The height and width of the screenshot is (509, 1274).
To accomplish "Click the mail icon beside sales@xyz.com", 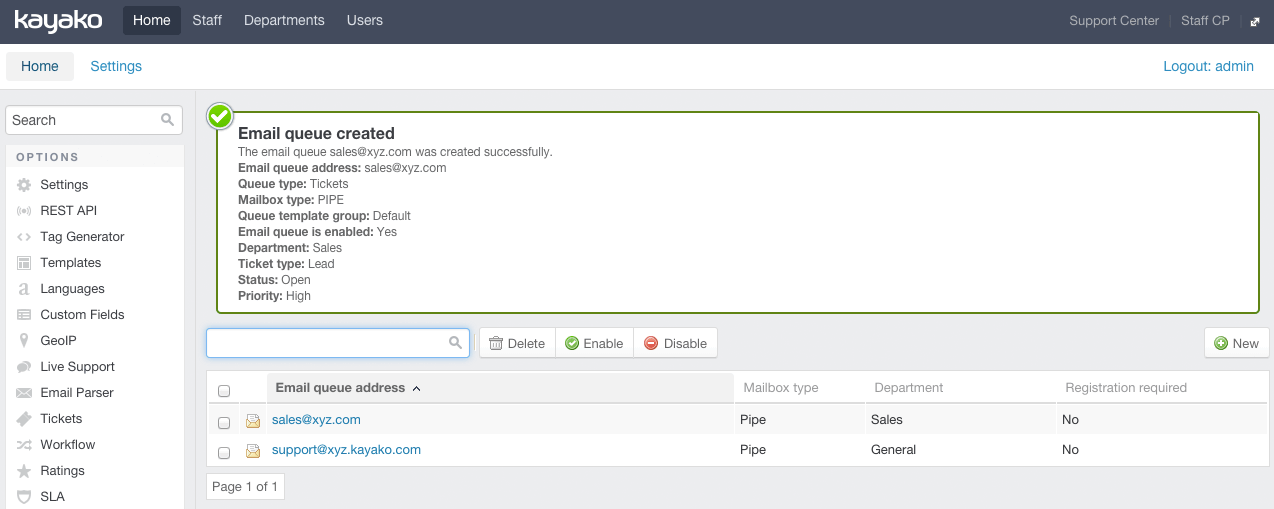I will pyautogui.click(x=253, y=421).
